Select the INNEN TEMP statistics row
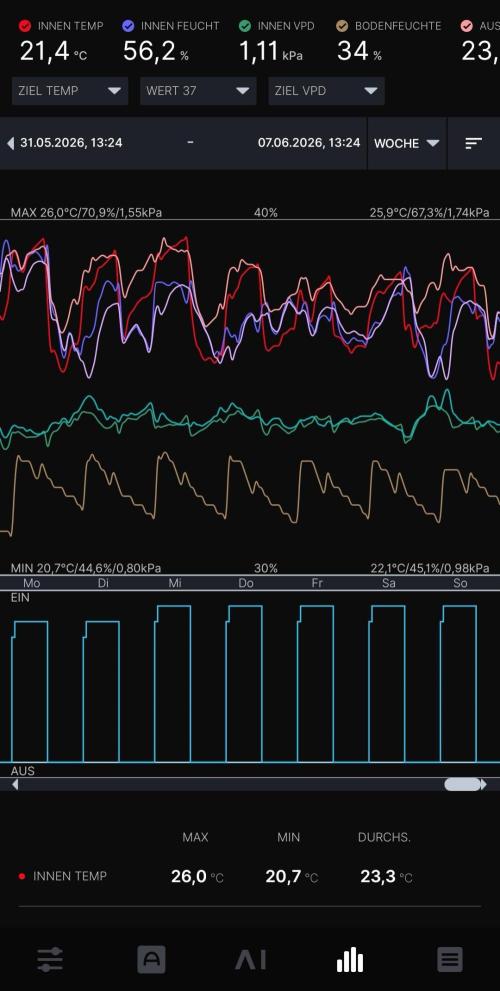The width and height of the screenshot is (500, 991). point(250,877)
